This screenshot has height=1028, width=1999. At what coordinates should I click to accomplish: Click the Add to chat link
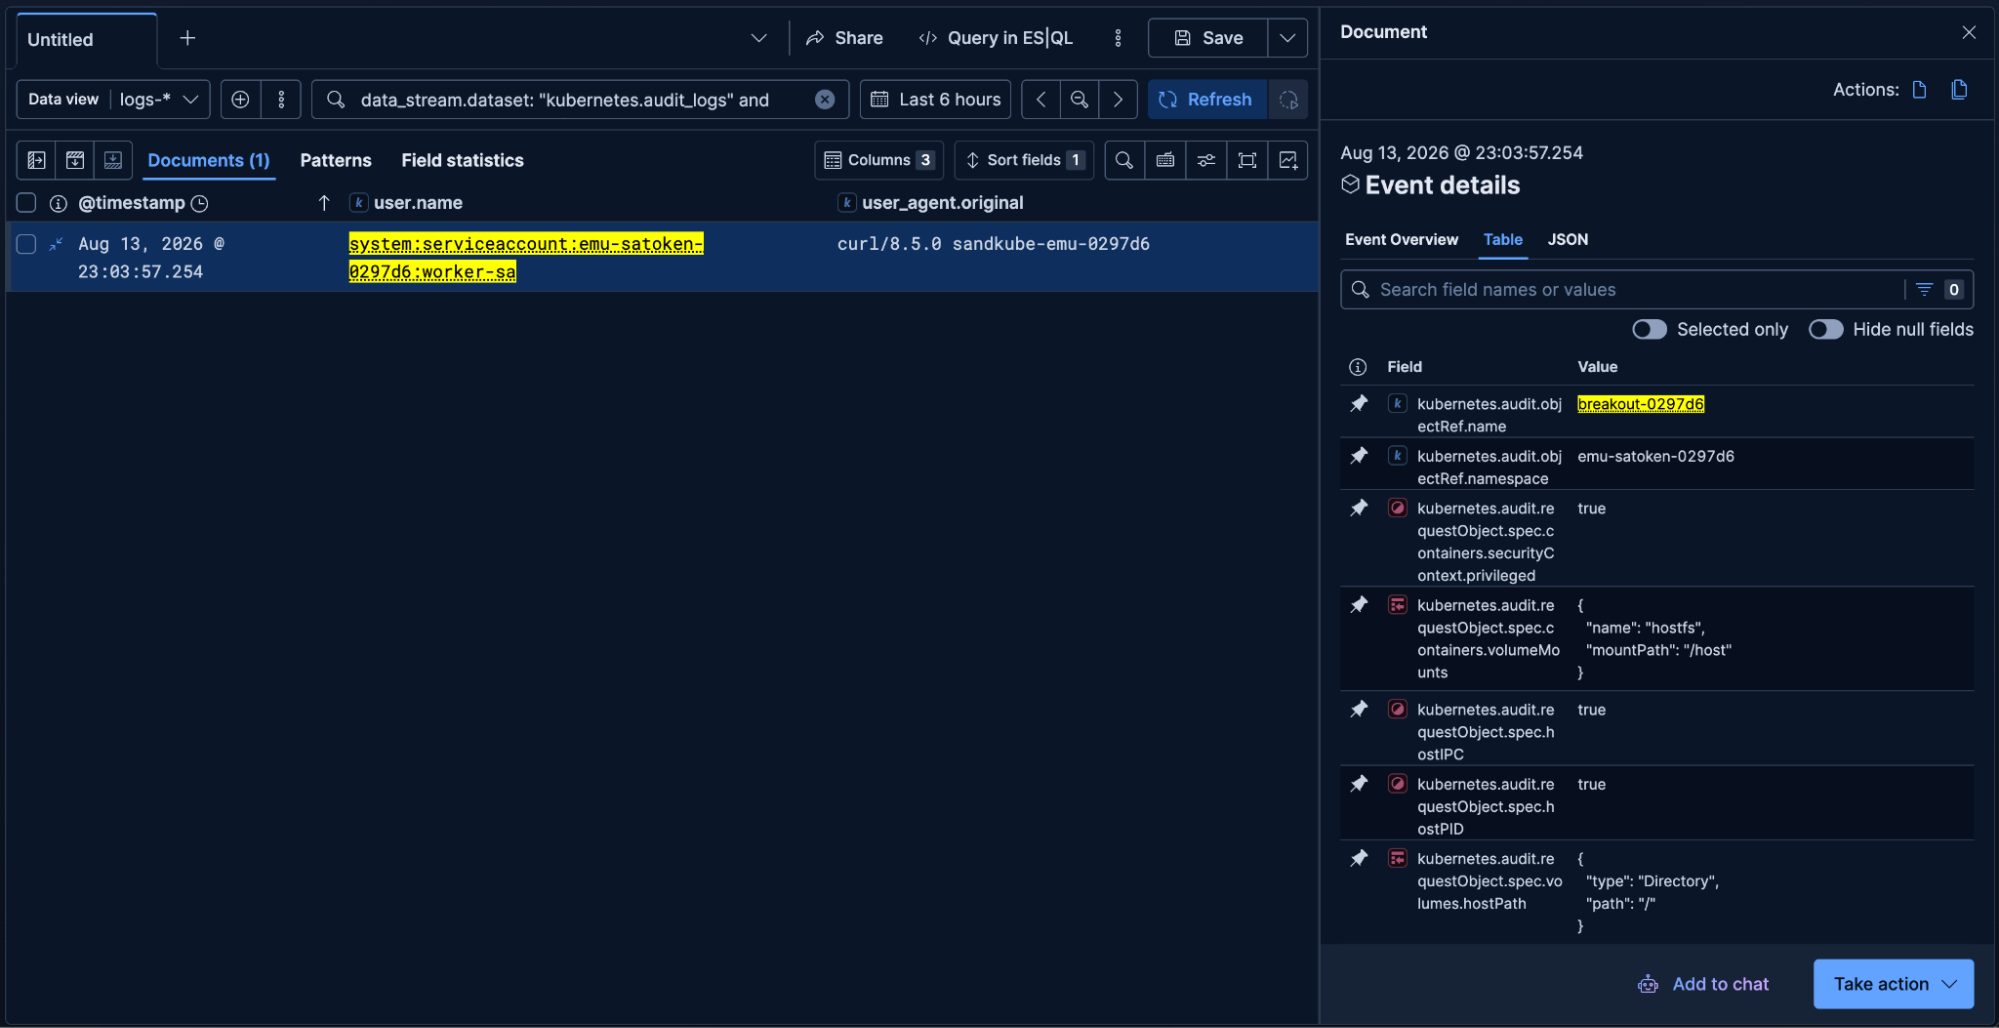click(x=1703, y=984)
